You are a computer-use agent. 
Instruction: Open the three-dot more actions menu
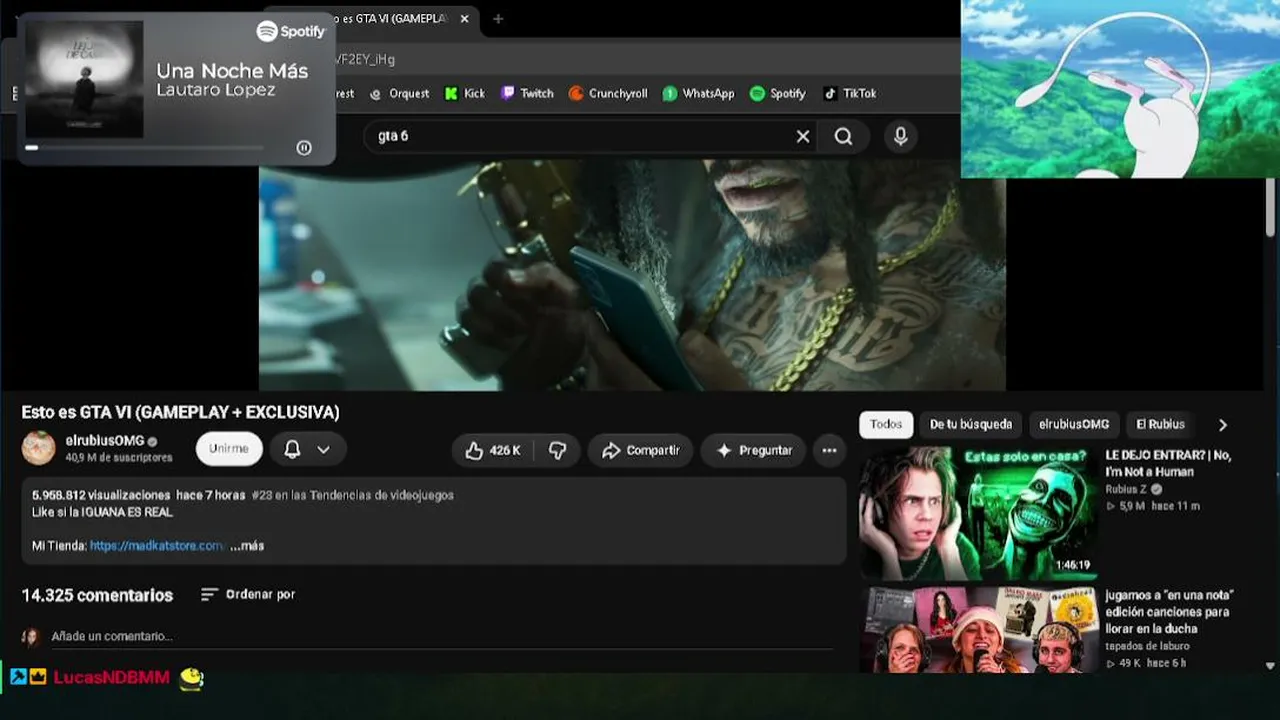pyautogui.click(x=829, y=450)
